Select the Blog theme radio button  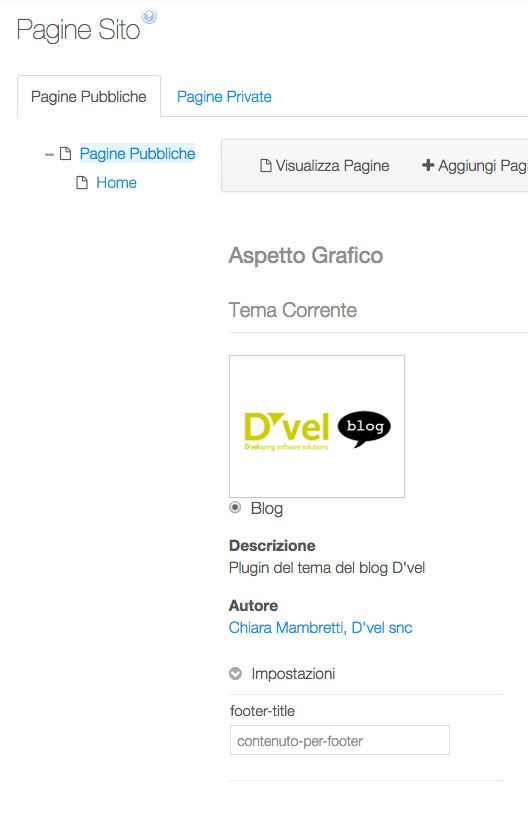[x=235, y=507]
